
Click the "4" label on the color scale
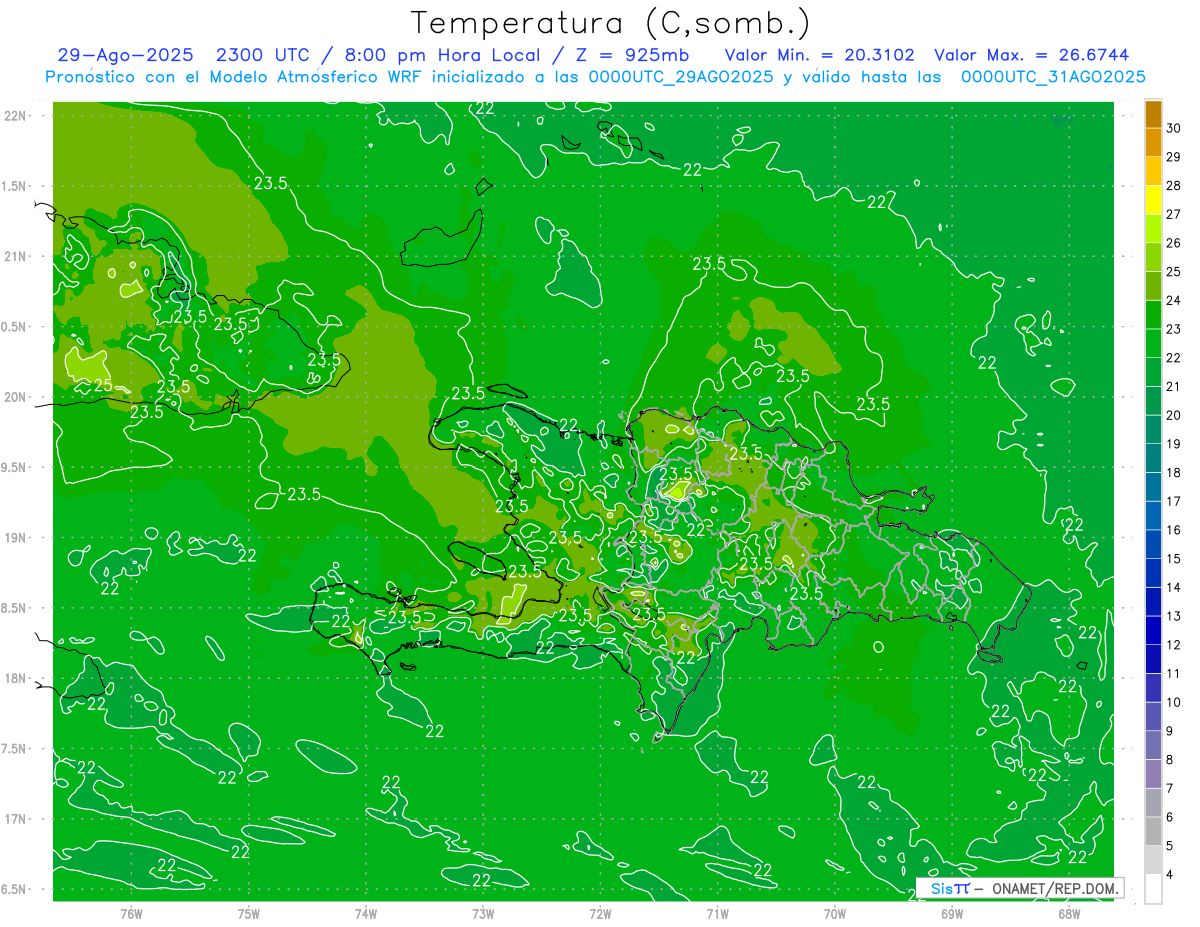click(x=1170, y=875)
